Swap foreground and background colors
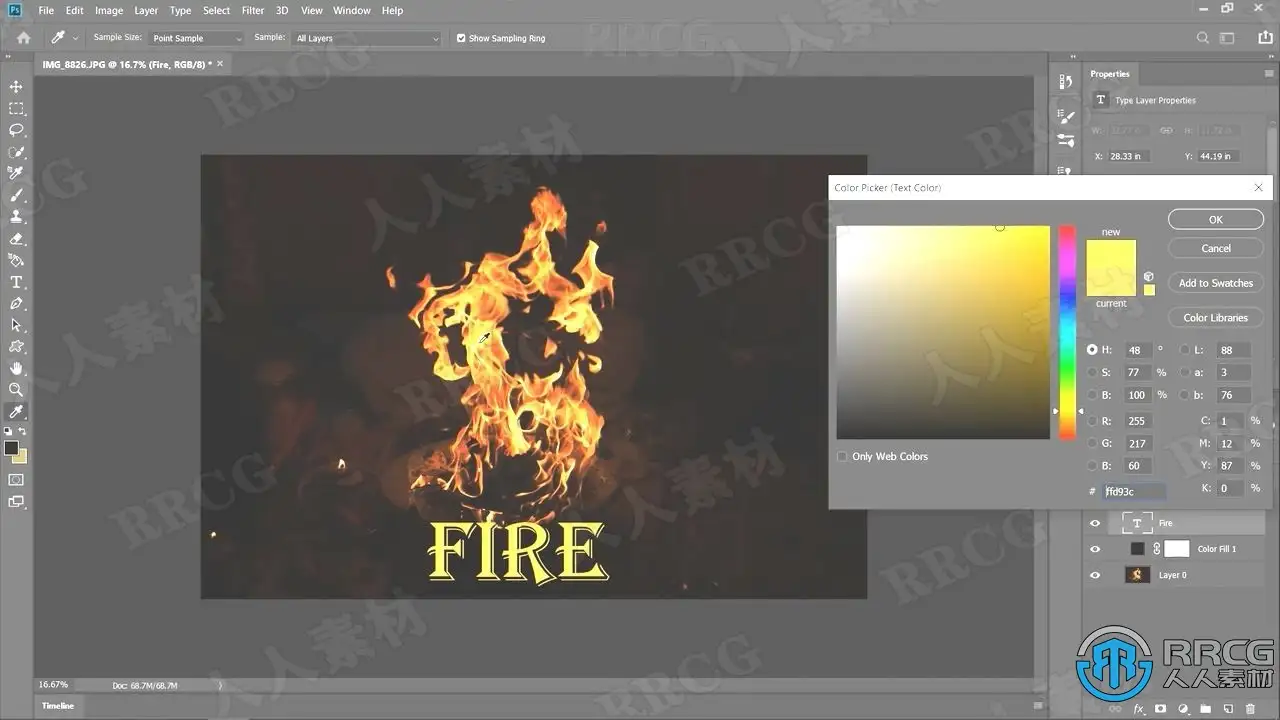 23,431
